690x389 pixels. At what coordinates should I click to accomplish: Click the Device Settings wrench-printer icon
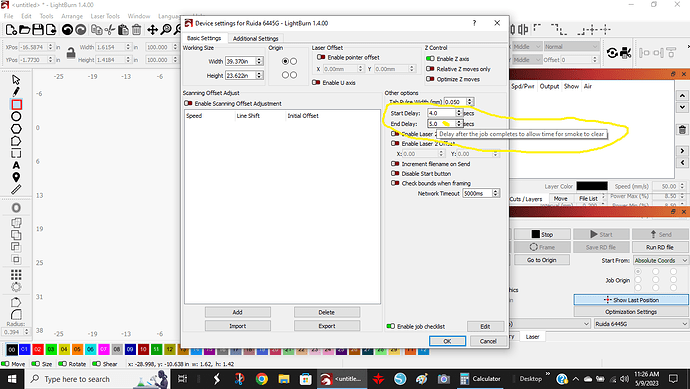click(625, 53)
